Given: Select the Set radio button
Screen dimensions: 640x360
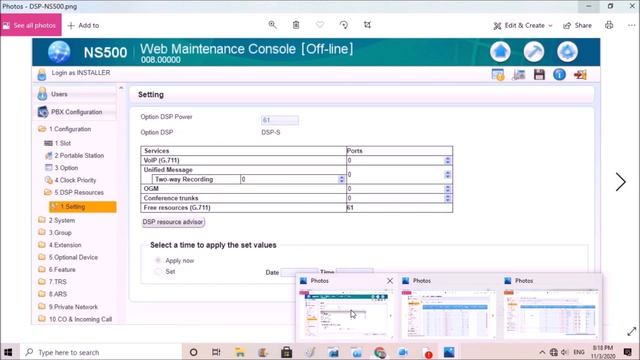Looking at the screenshot, I should 158,271.
